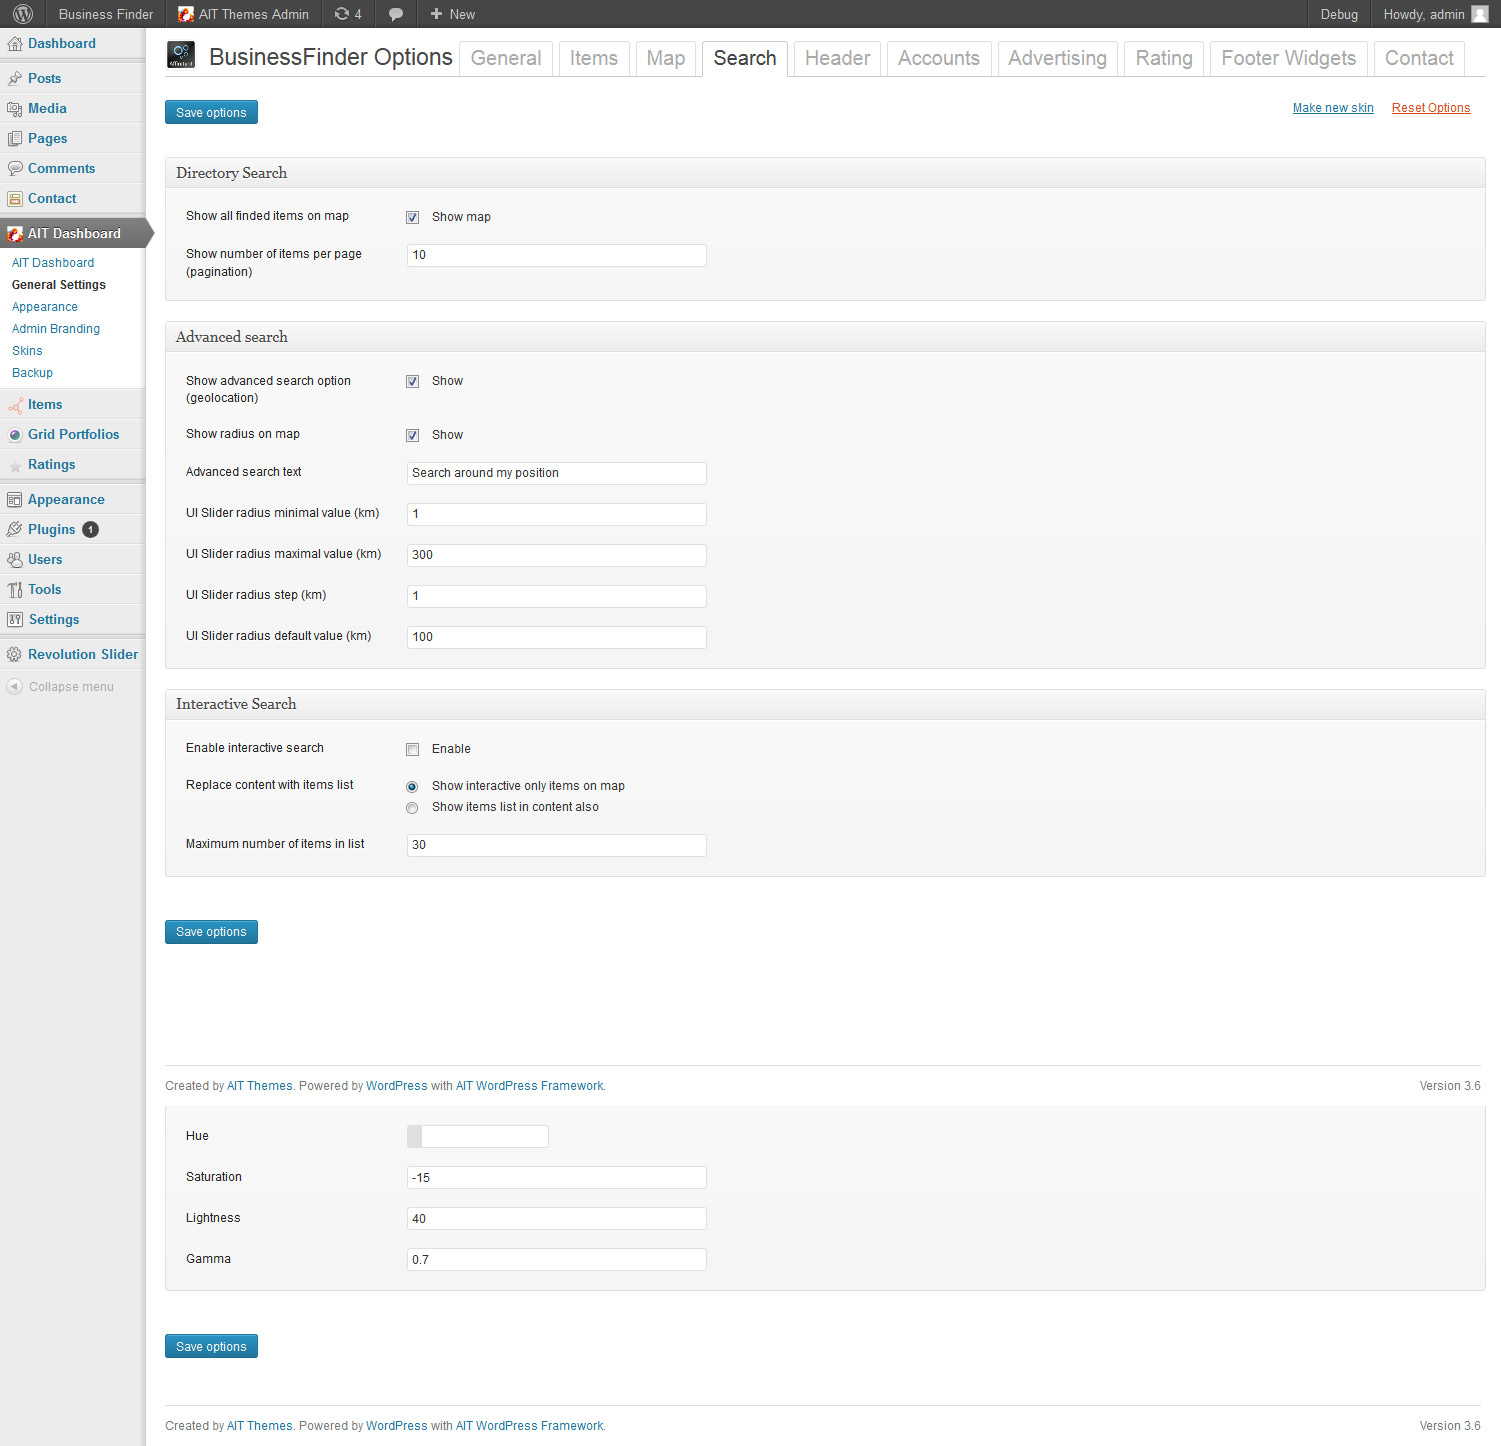The height and width of the screenshot is (1446, 1501).
Task: Toggle Show radius on map checkbox
Action: click(x=412, y=435)
